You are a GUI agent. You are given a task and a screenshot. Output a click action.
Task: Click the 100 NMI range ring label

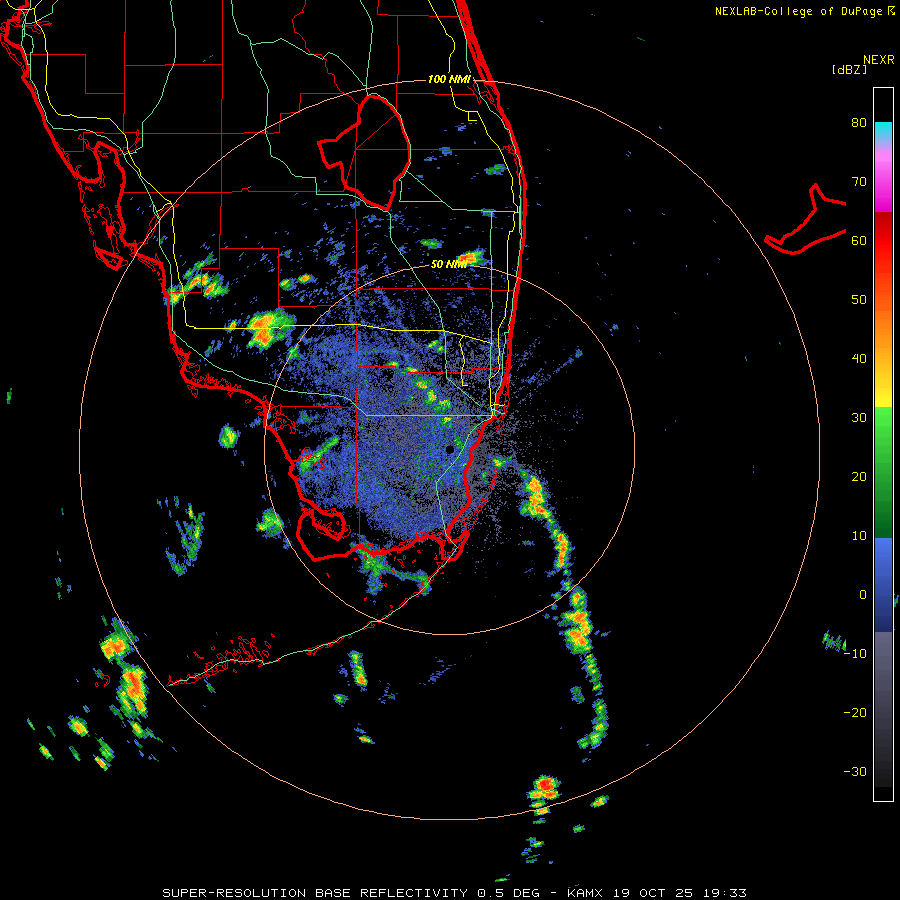click(449, 79)
